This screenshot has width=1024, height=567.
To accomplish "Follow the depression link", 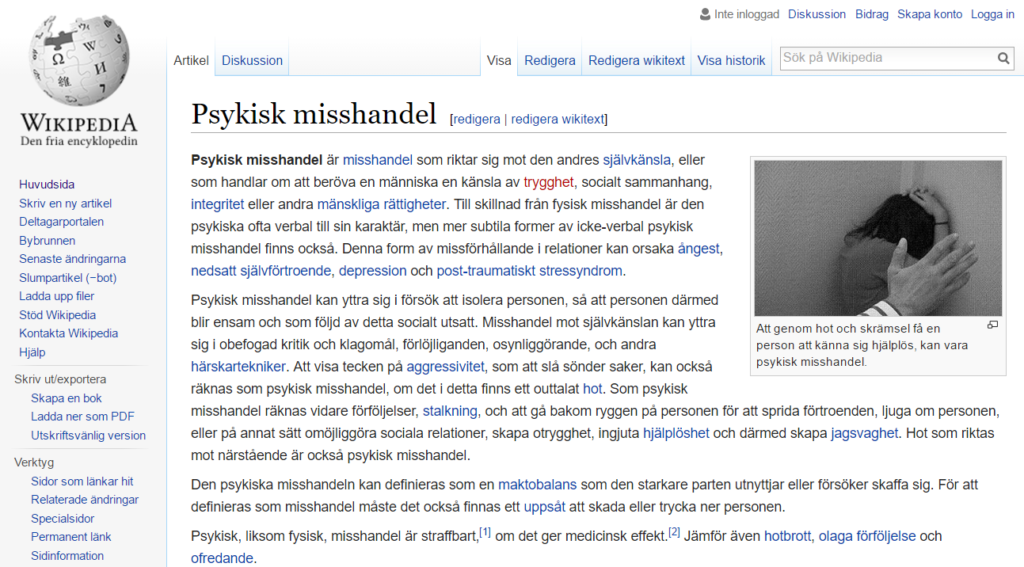I will coord(372,271).
